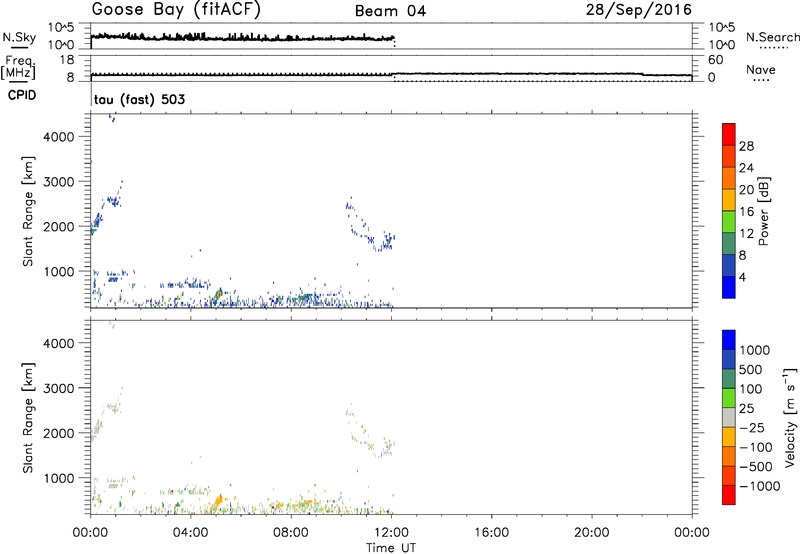This screenshot has width=800, height=554.
Task: Click the "12" label on the power scale
Action: [x=746, y=234]
